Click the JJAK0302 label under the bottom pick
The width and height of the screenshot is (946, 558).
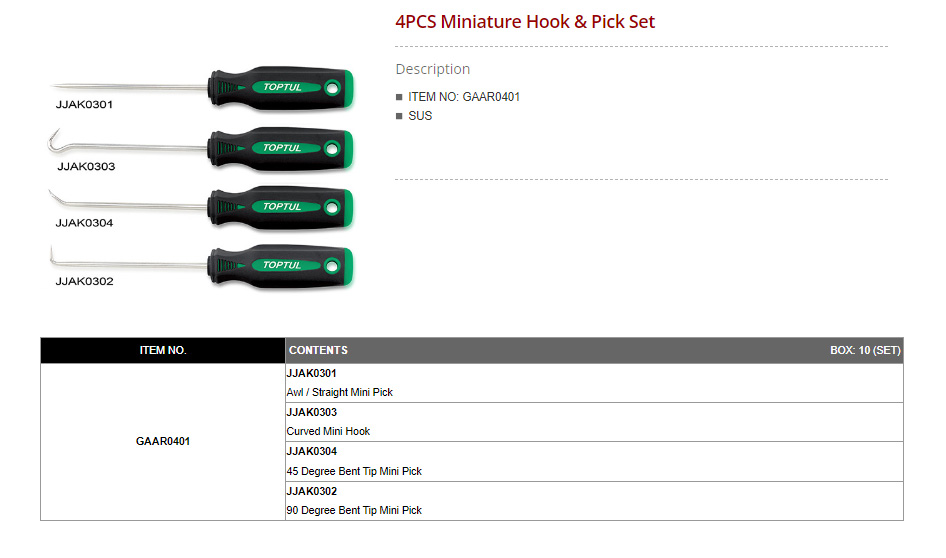click(84, 282)
